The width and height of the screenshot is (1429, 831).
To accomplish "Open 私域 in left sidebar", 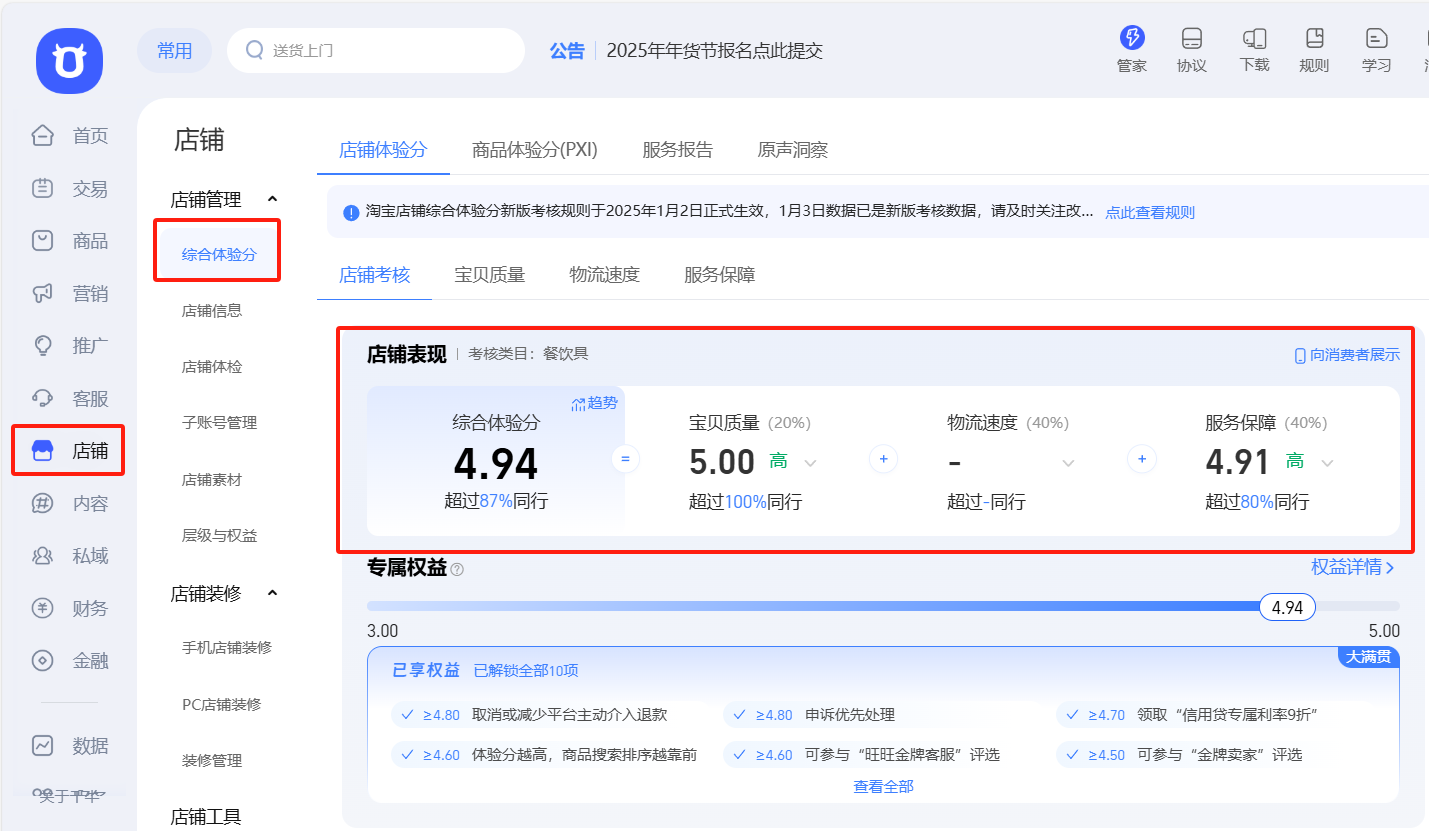I will (70, 556).
